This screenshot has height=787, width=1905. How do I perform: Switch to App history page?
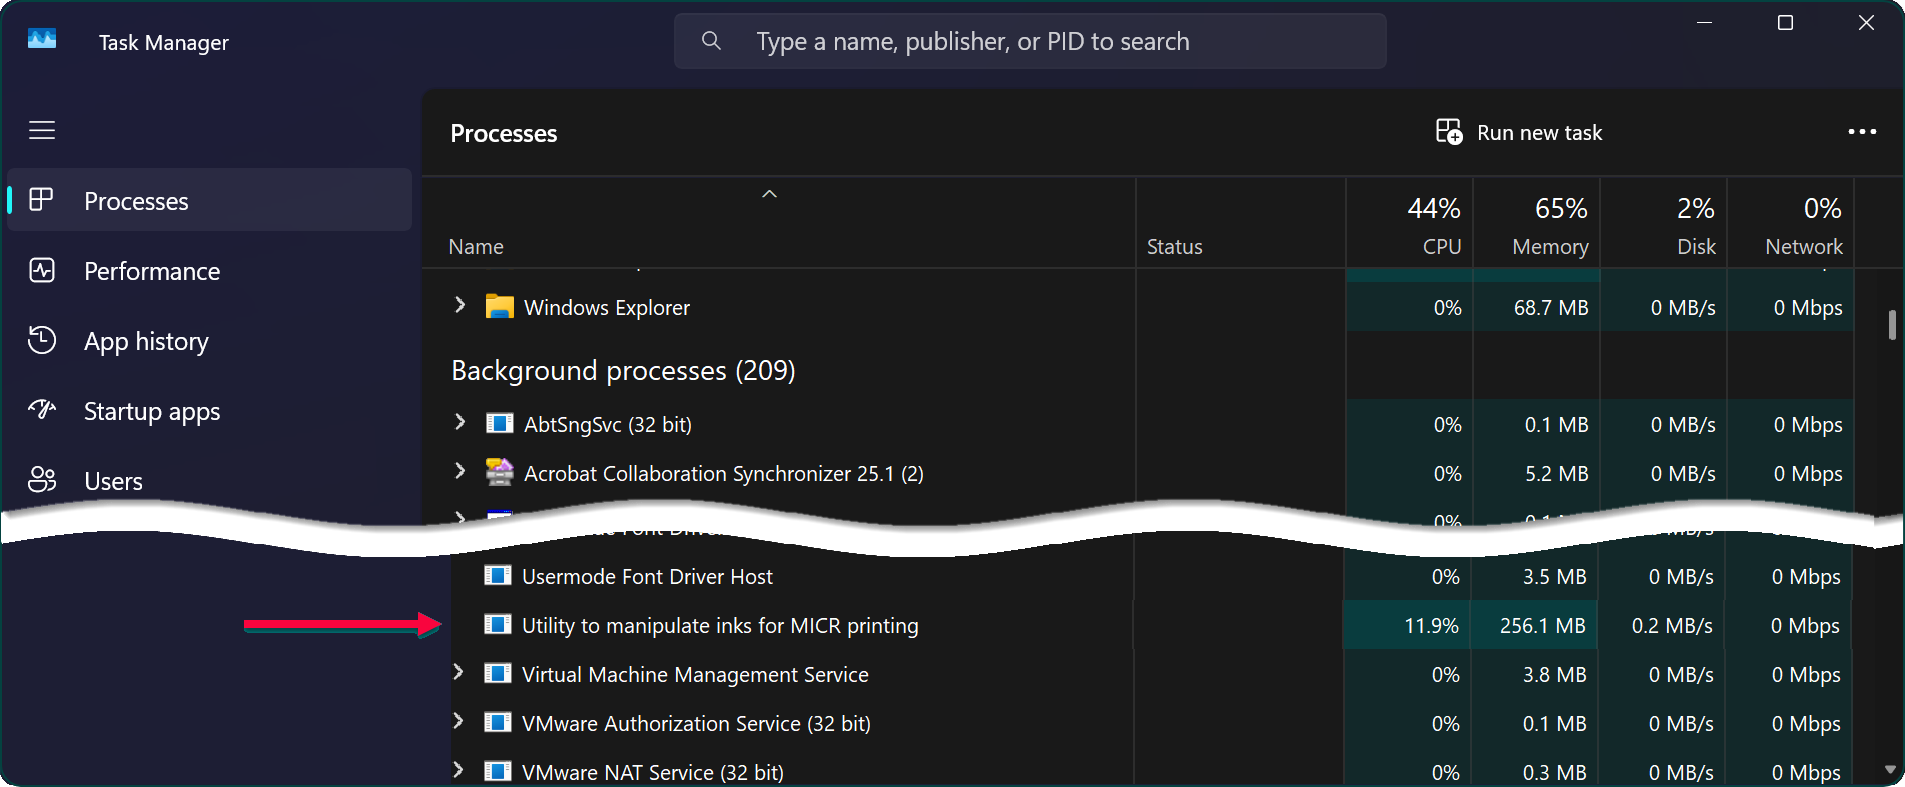tap(146, 341)
